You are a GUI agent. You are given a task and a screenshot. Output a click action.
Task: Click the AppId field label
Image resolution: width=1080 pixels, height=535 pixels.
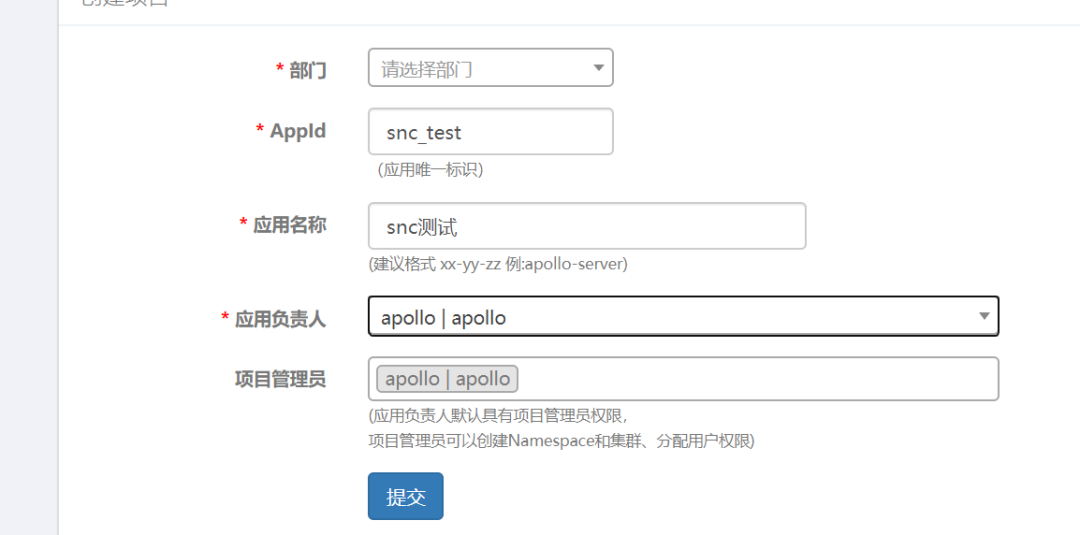pos(297,131)
